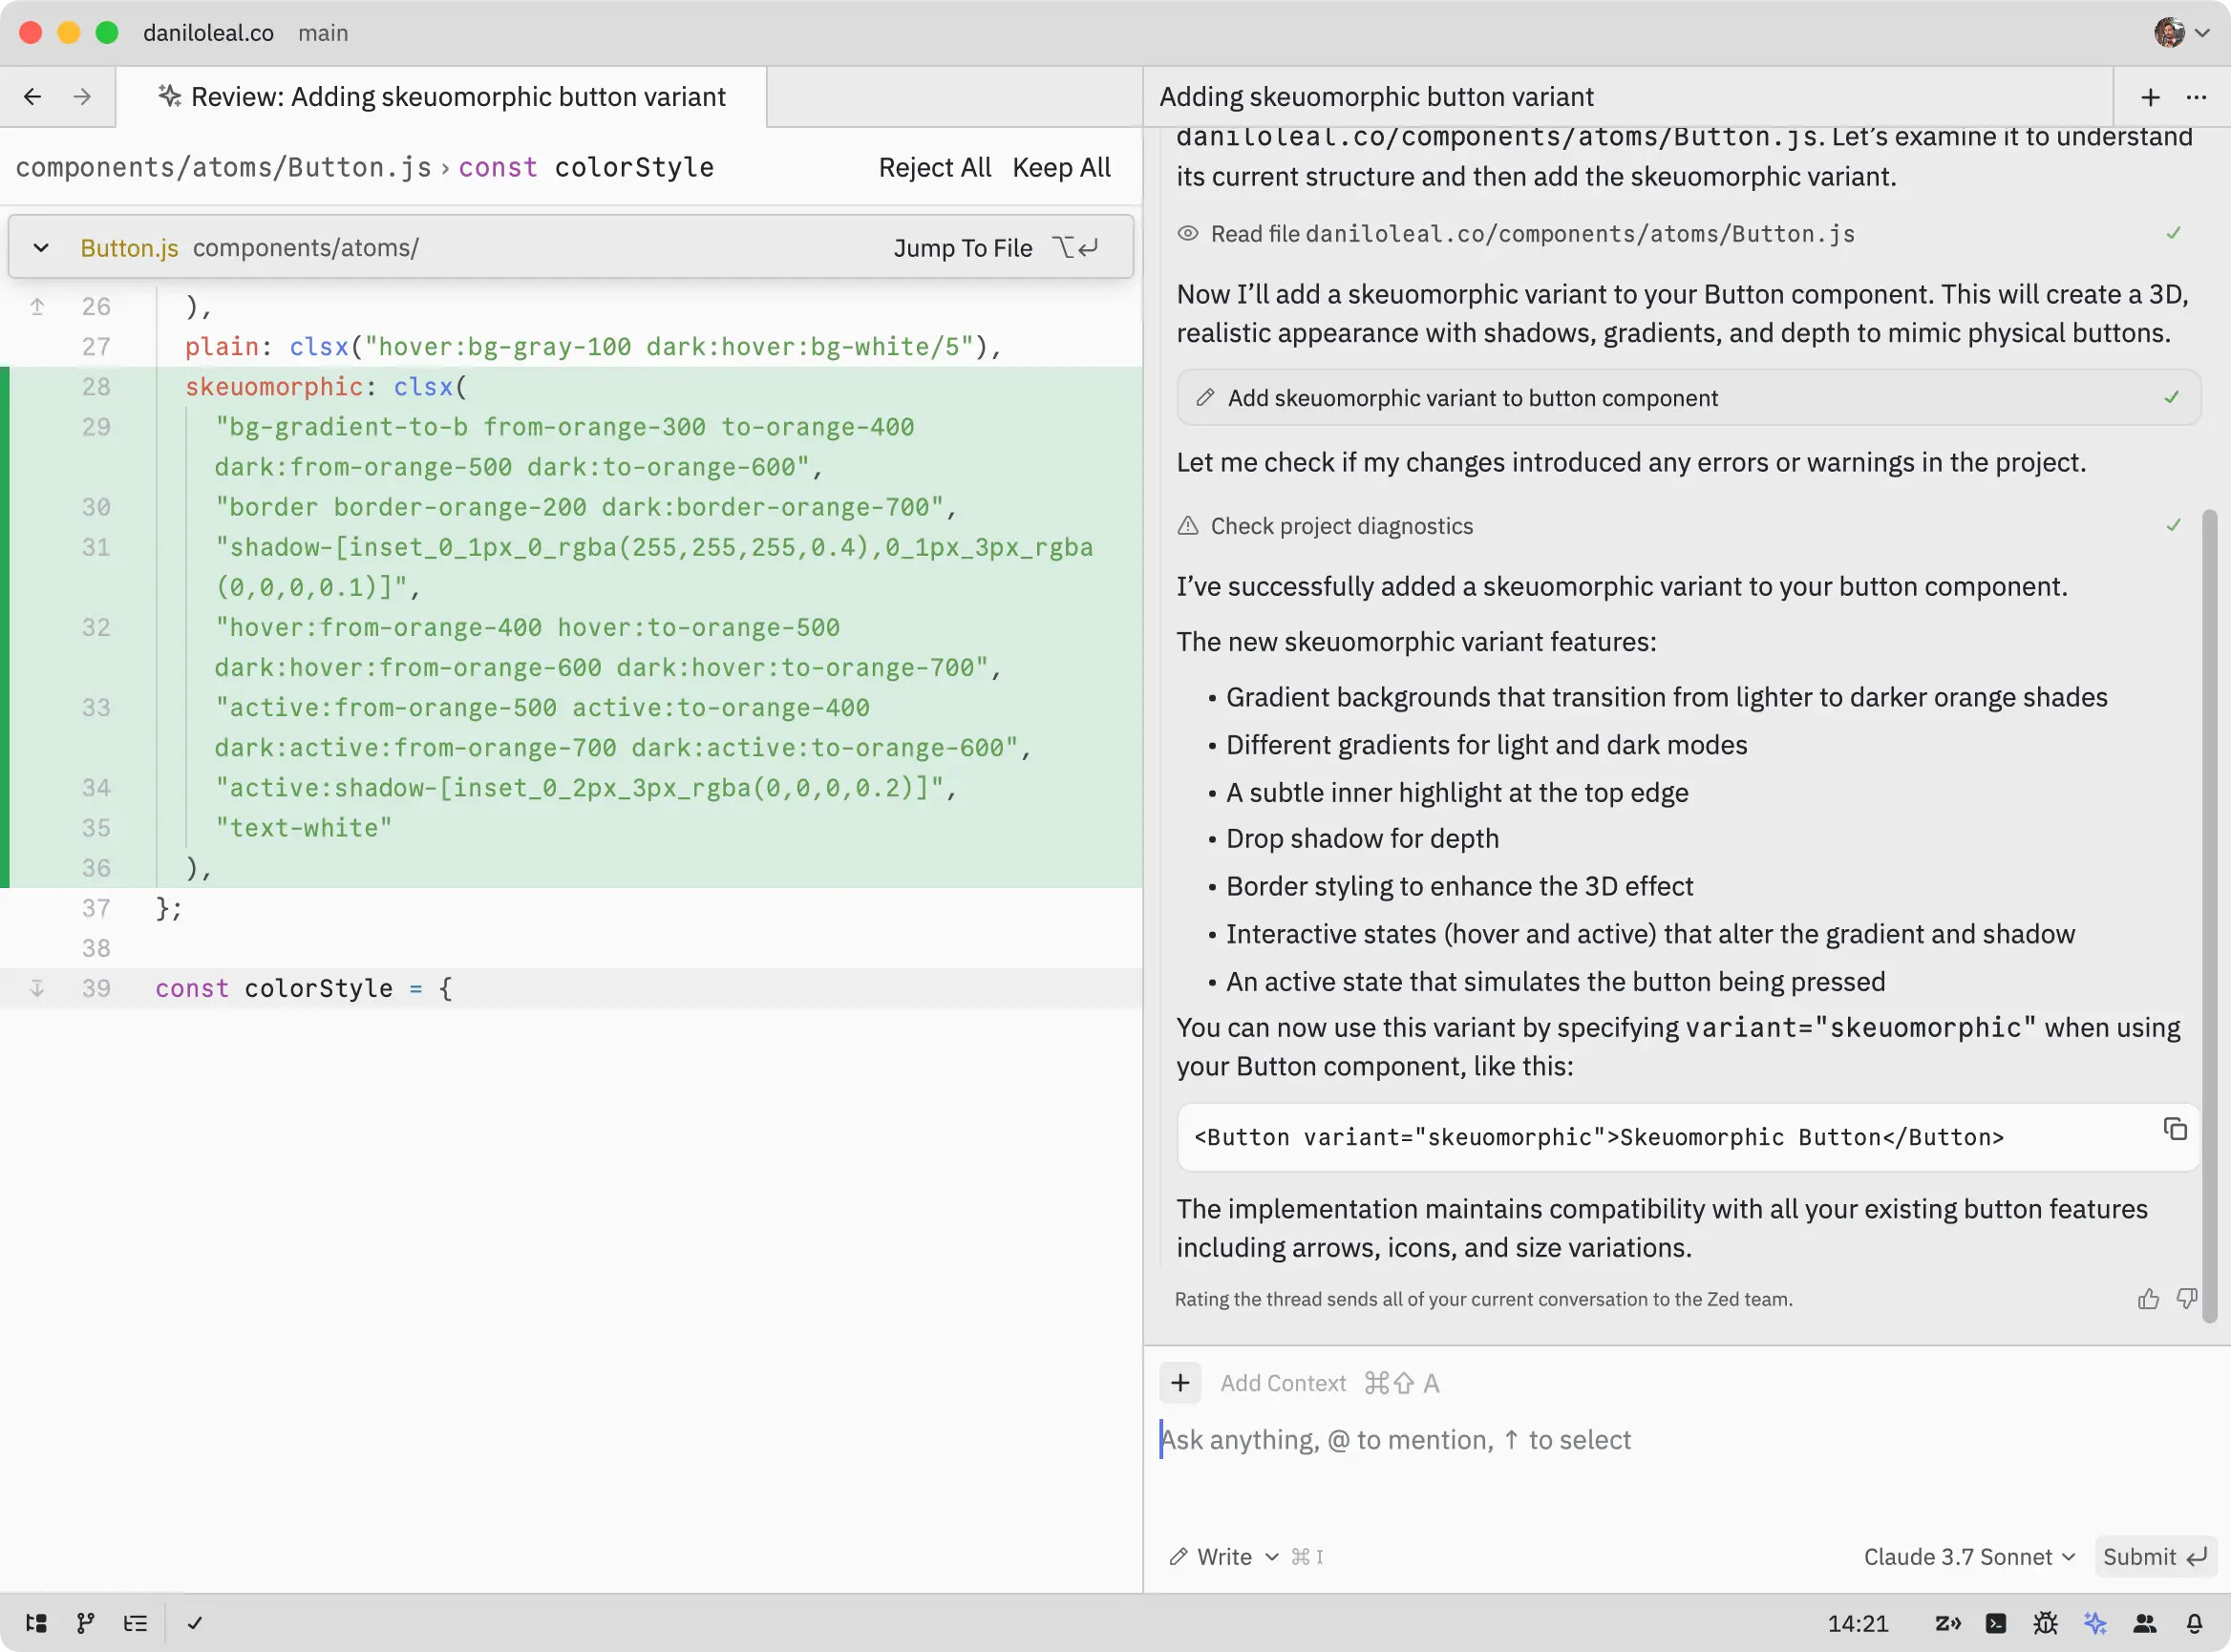Open notifications bell icon

2194,1622
